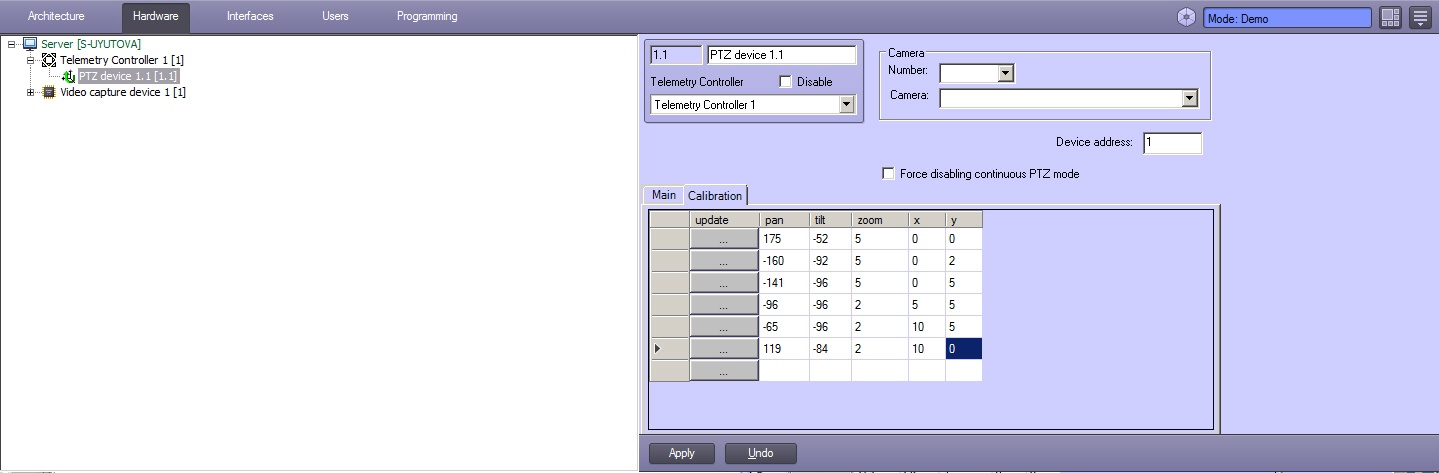Switch to the Main tab
The height and width of the screenshot is (473, 1439).
point(664,195)
